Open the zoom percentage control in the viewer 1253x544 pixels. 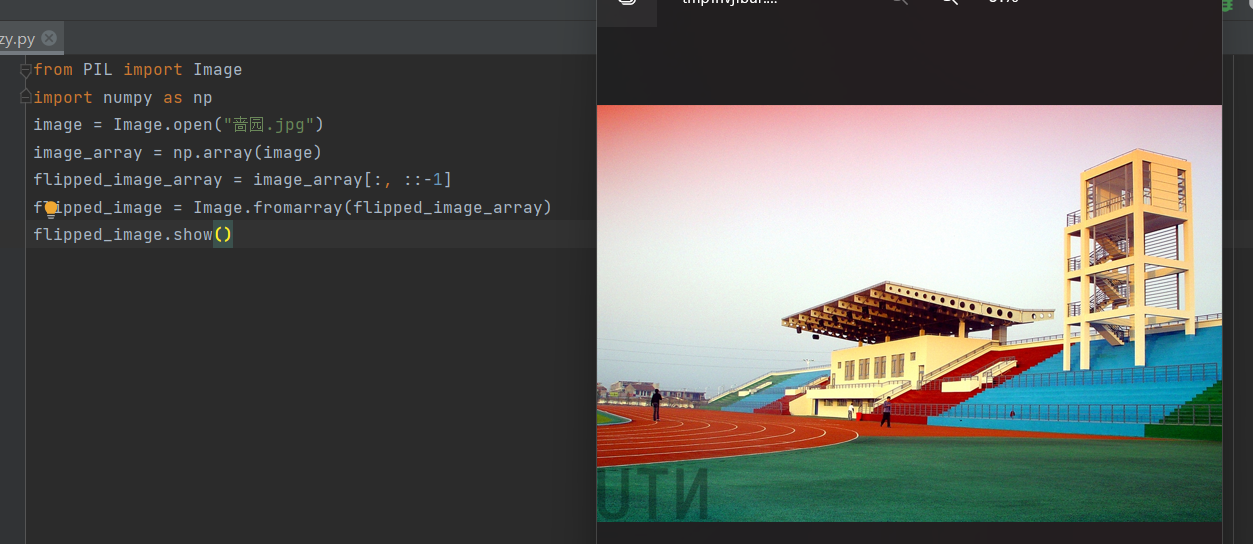[1003, 2]
